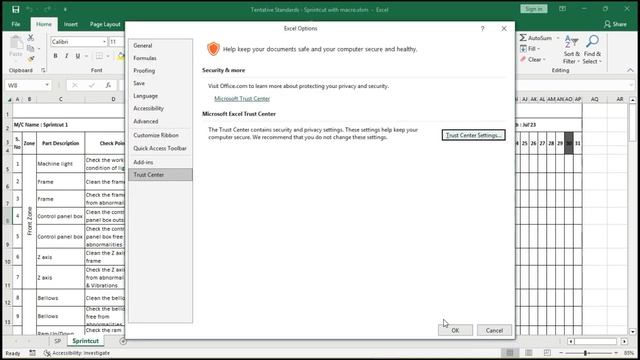Click the Insert Function fx icon
Image resolution: width=640 pixels, height=360 pixels.
(108, 85)
